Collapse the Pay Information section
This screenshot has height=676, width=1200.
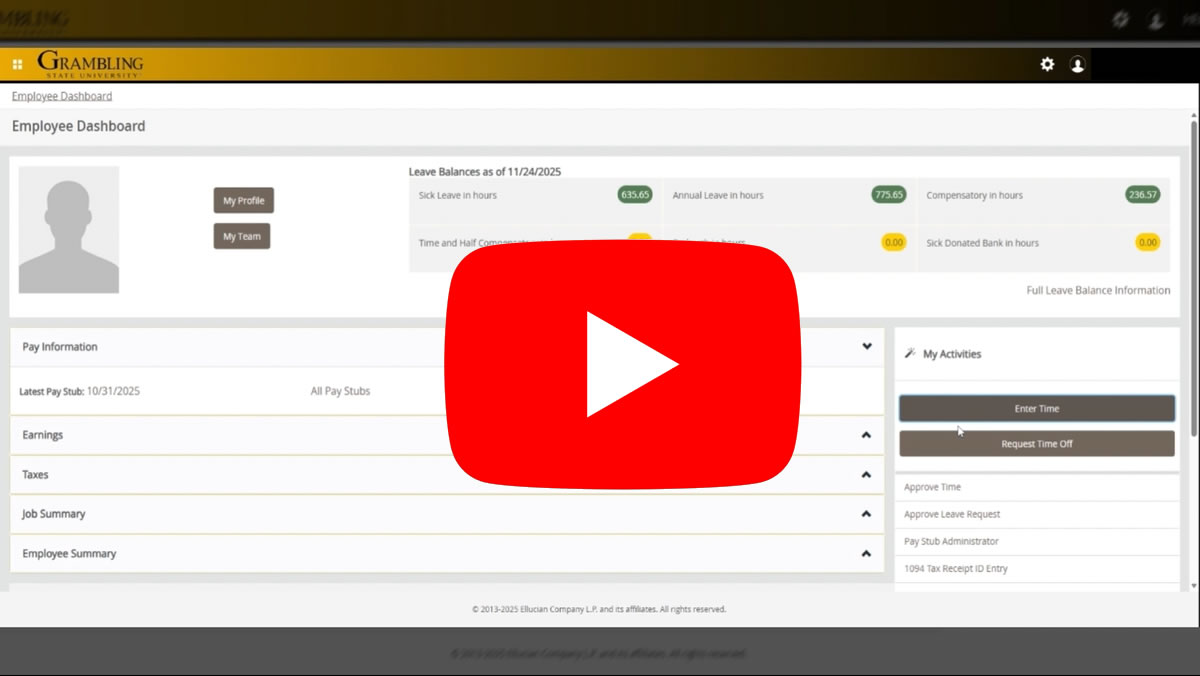[866, 347]
